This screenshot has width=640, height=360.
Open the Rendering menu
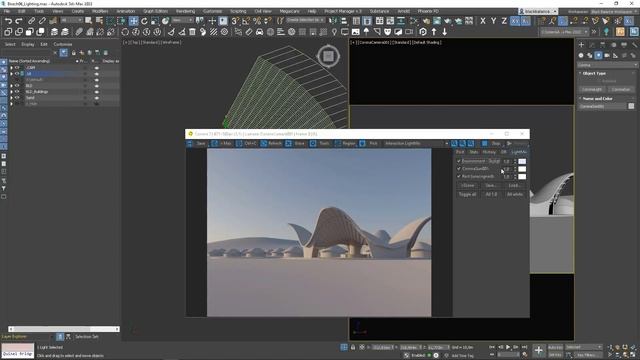[185, 11]
